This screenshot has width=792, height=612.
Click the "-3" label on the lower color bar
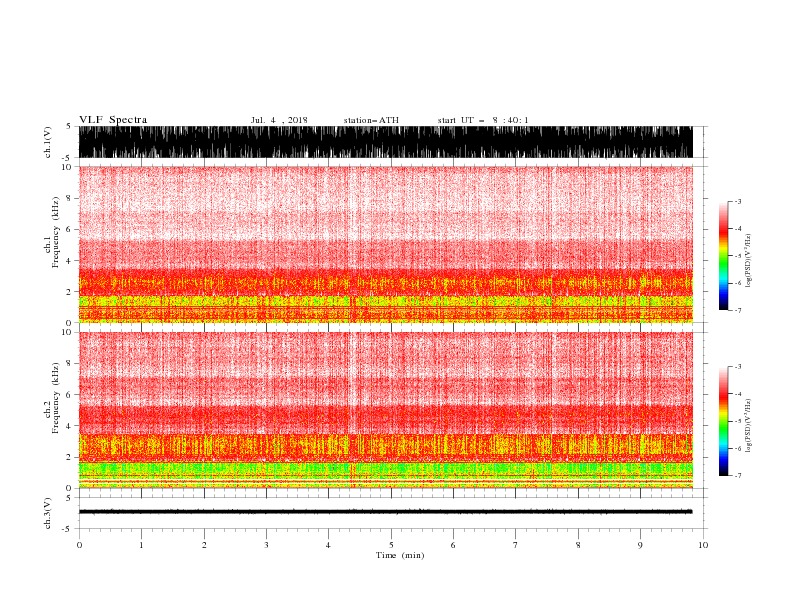(737, 367)
